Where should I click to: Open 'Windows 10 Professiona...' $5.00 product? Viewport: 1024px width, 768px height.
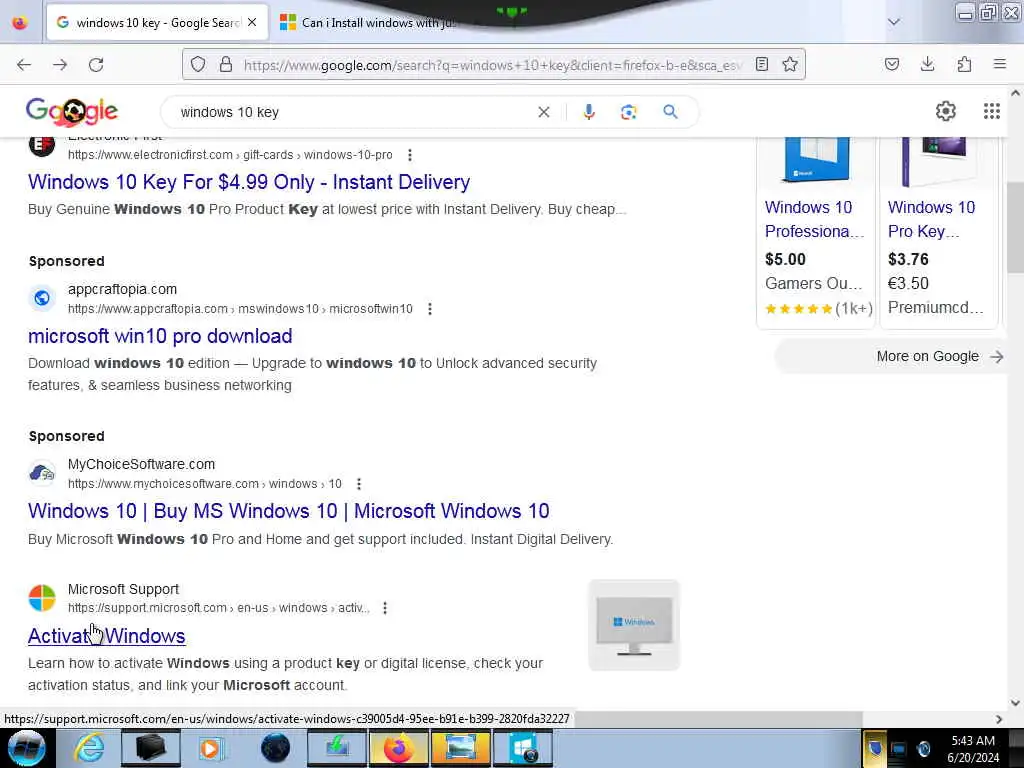(x=814, y=219)
